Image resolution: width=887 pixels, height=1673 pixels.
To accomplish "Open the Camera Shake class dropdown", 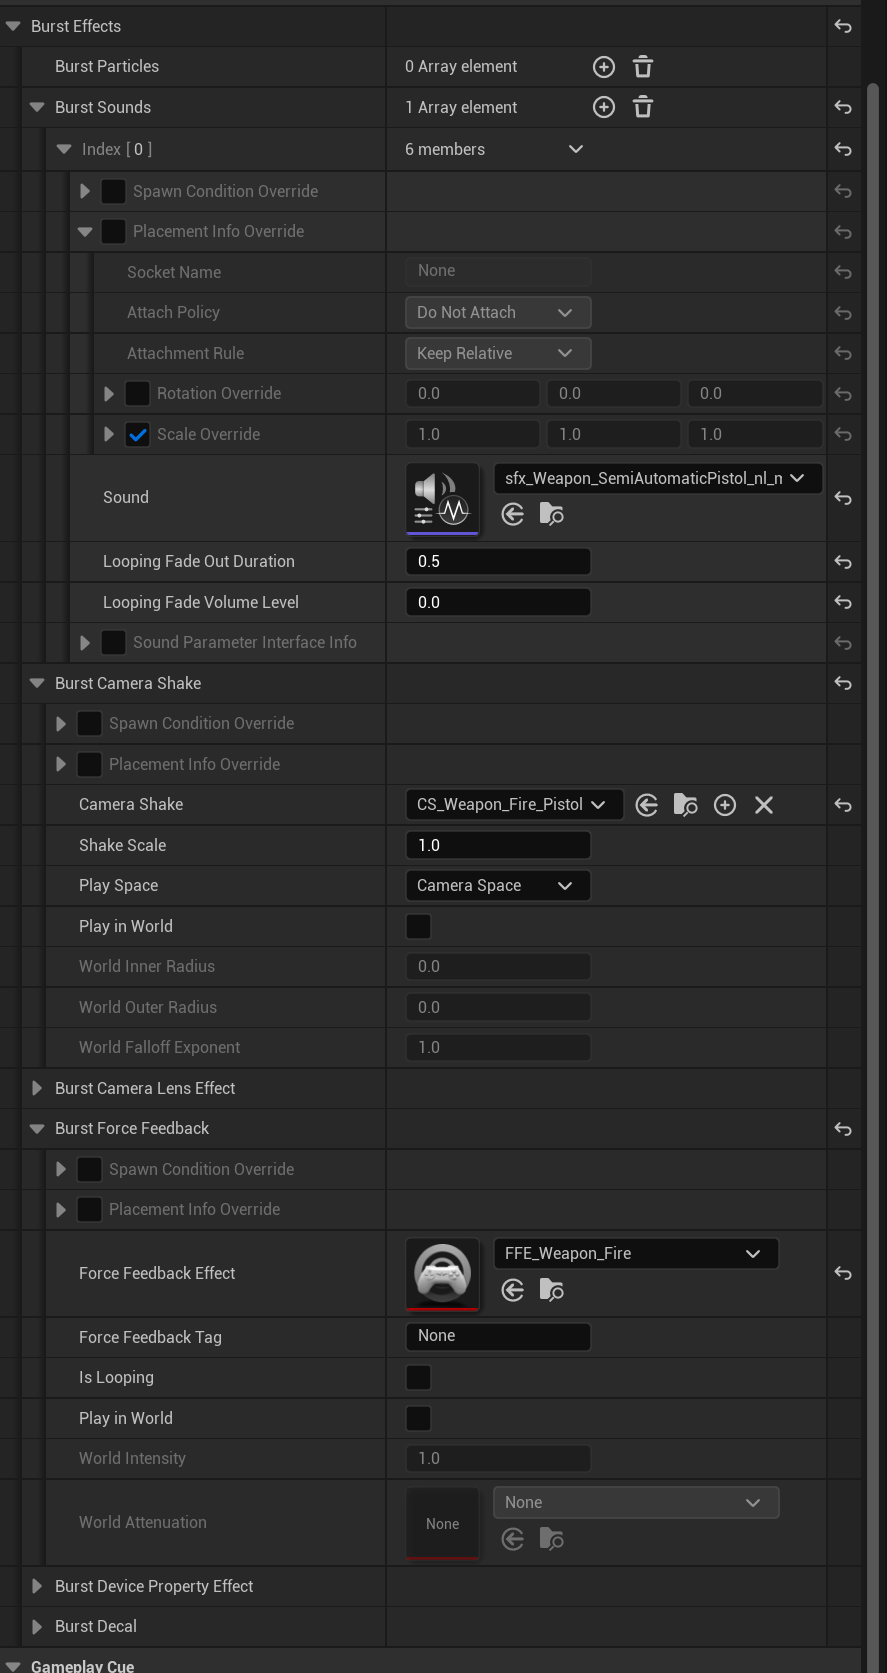I will pyautogui.click(x=514, y=804).
